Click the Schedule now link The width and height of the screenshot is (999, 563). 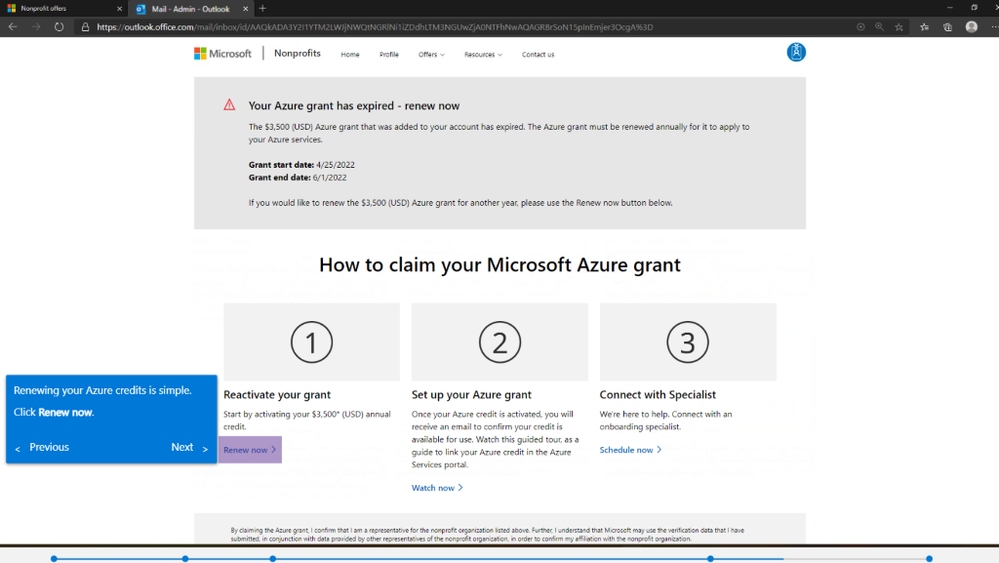coord(631,450)
